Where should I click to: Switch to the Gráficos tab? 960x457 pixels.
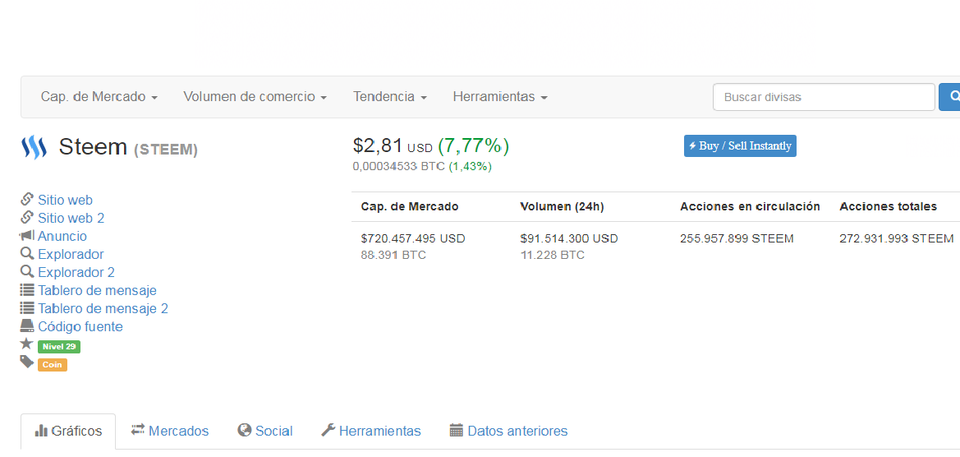click(x=68, y=431)
